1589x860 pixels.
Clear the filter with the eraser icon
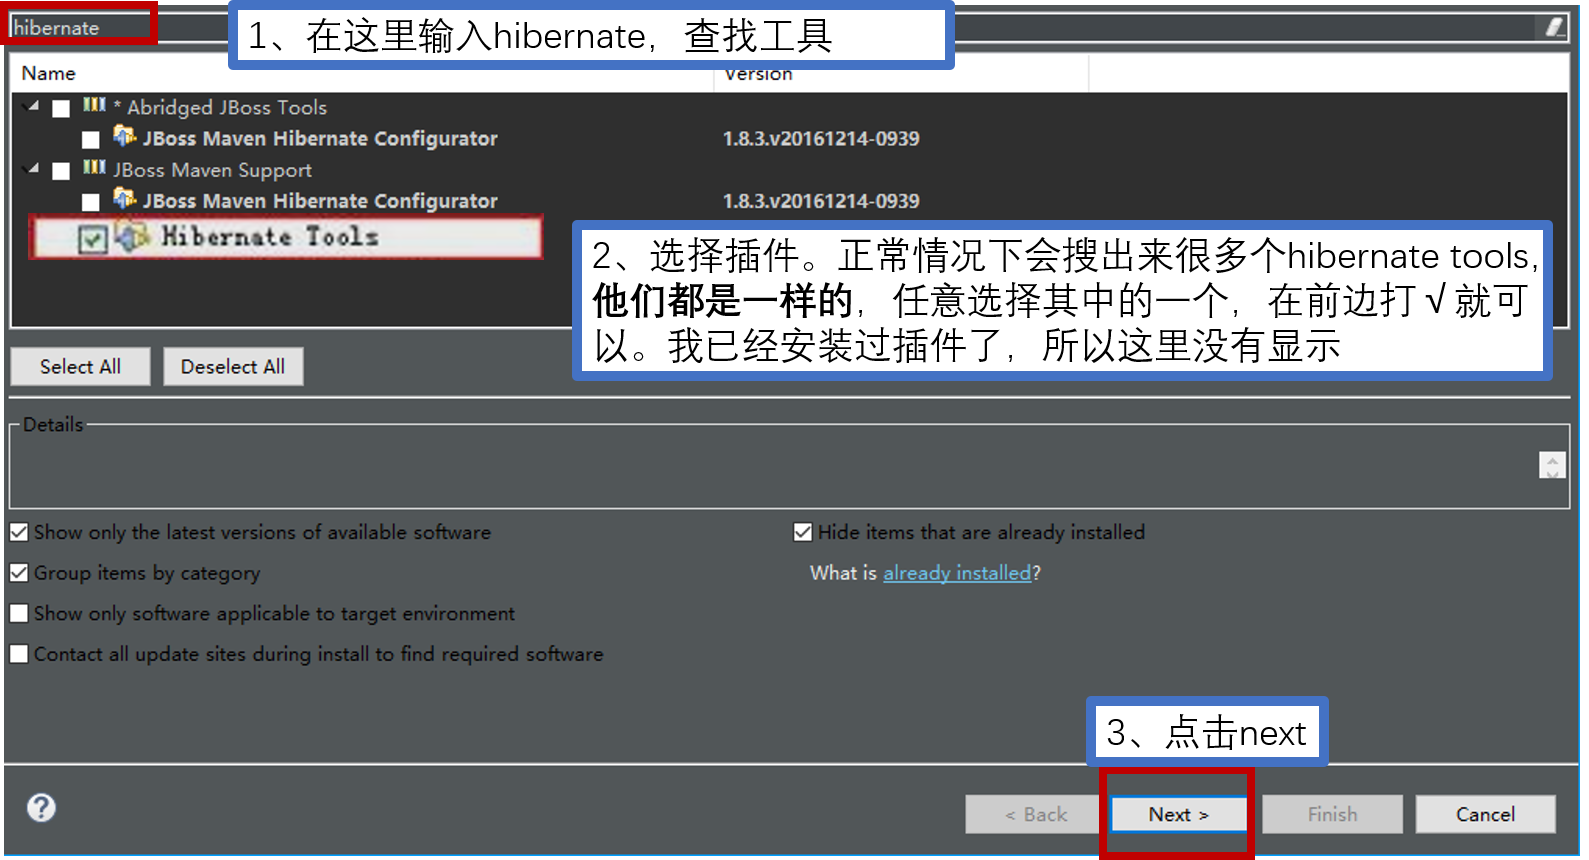(1554, 27)
